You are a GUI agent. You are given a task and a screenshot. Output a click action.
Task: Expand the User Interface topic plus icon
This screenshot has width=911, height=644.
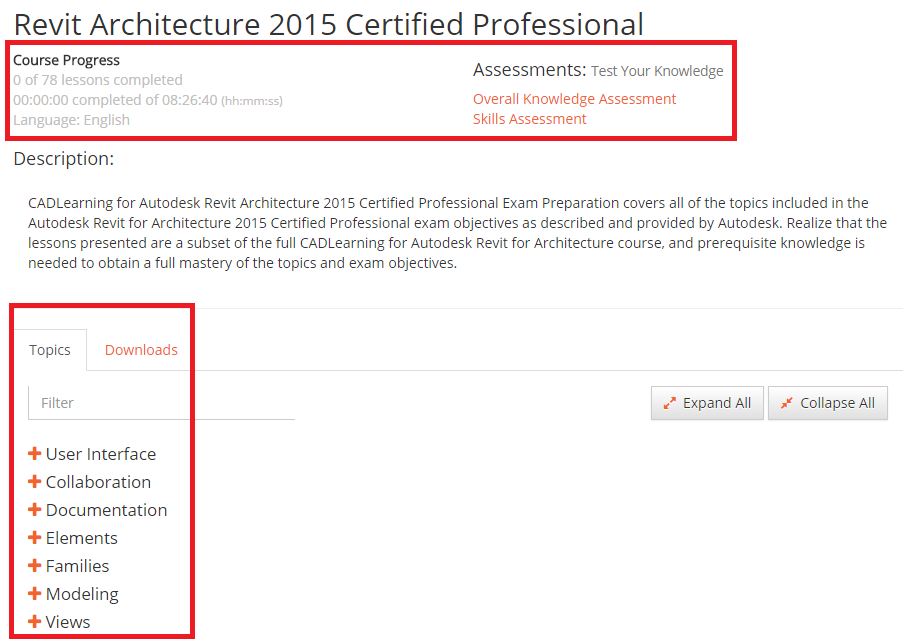click(x=34, y=453)
